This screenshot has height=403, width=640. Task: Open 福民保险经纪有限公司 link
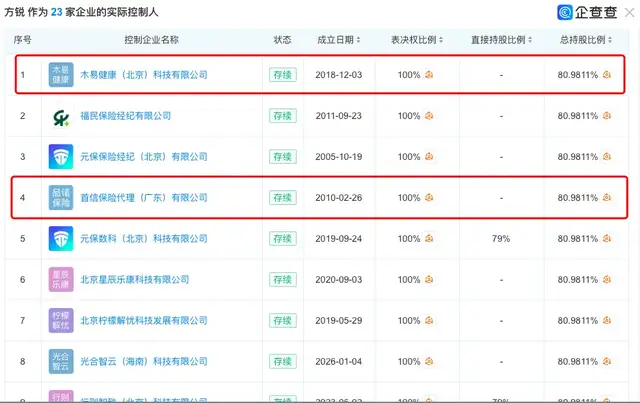[125, 116]
